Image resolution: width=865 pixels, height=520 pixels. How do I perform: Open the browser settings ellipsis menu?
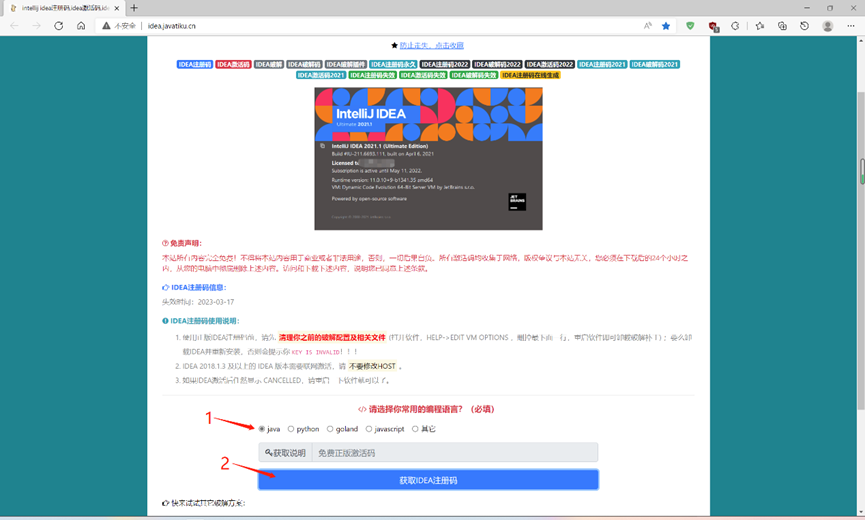click(851, 26)
